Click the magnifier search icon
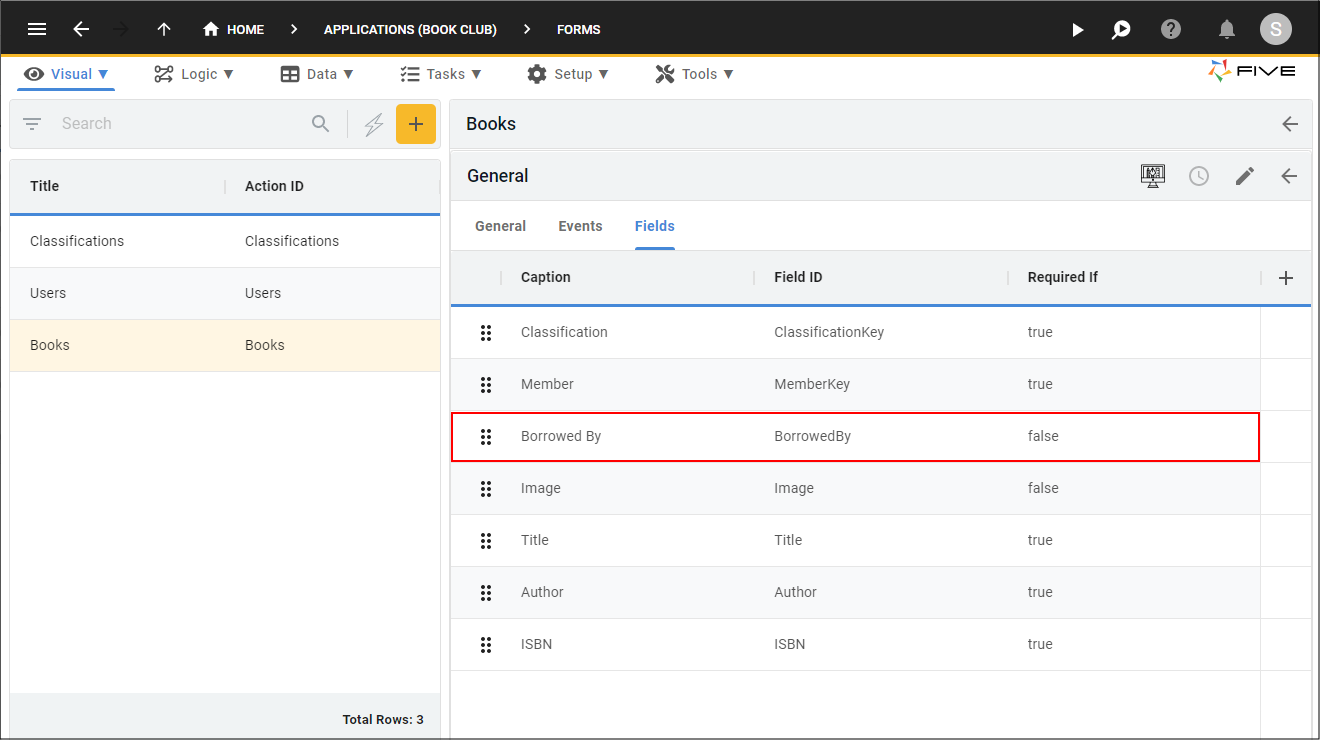Image resolution: width=1320 pixels, height=740 pixels. coord(320,124)
